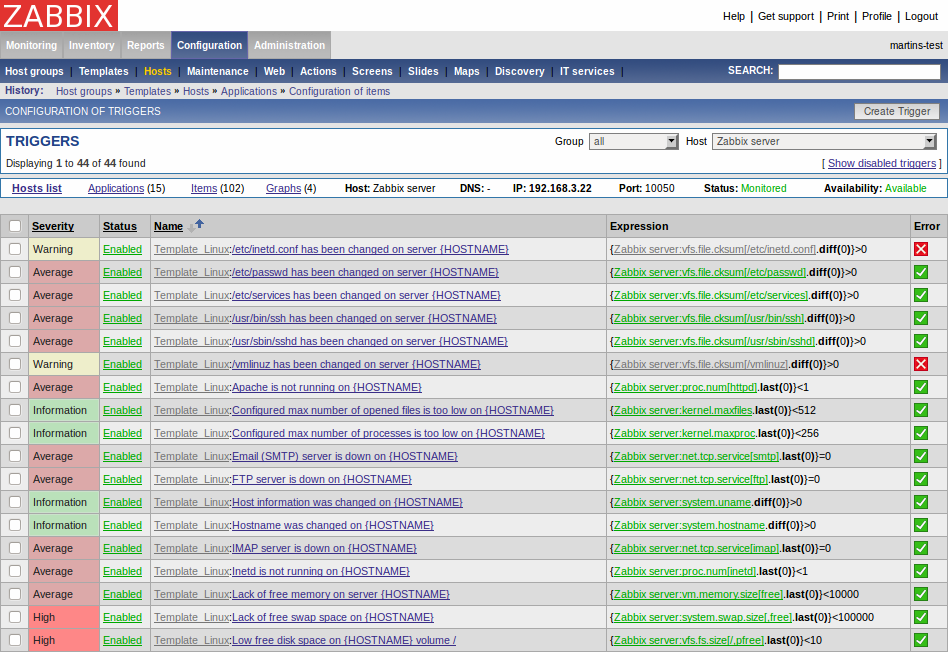Click green status icon for kernel.maxfiles trigger
The image size is (948, 652).
click(x=921, y=410)
